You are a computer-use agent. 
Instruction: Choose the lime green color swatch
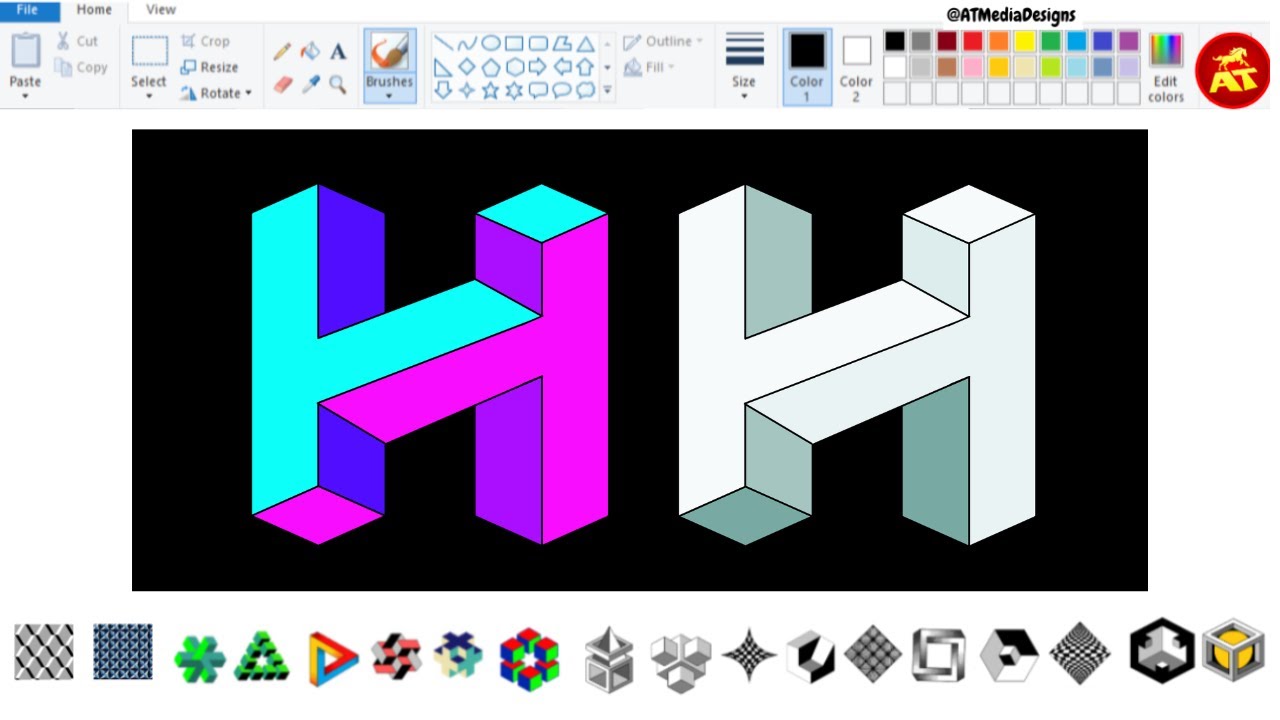click(x=1050, y=67)
